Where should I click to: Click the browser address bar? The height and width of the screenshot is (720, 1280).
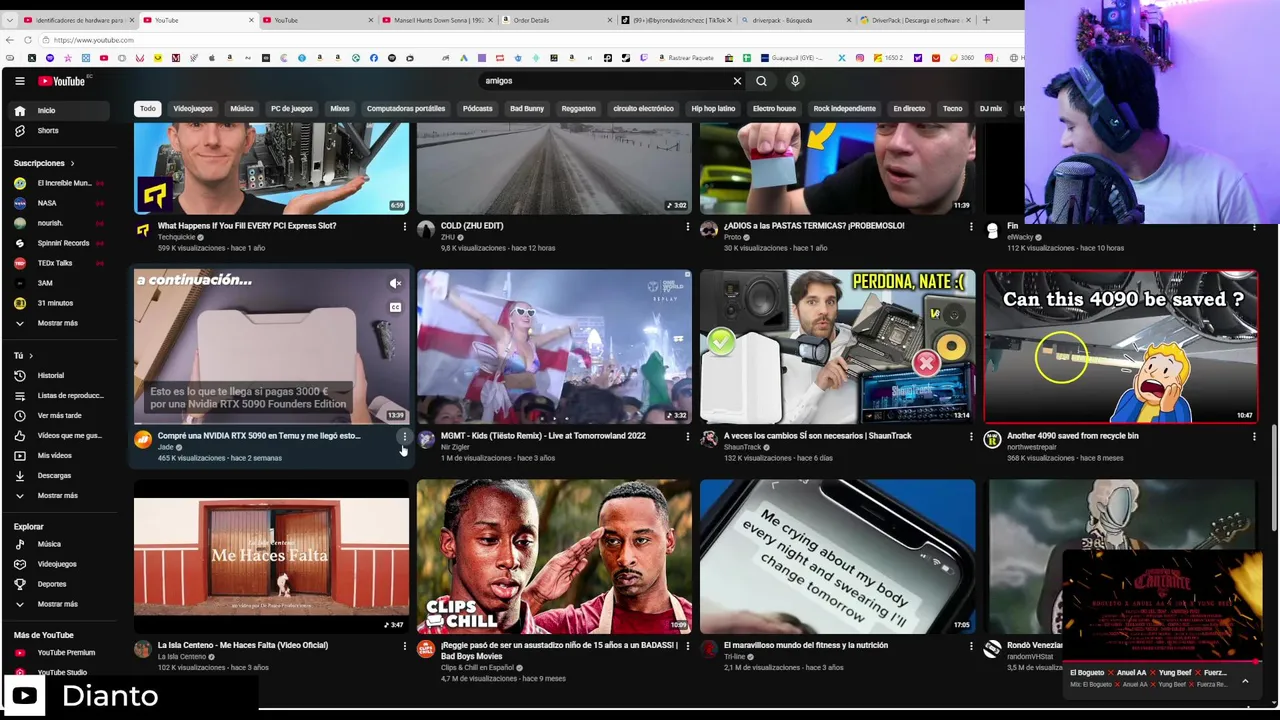pyautogui.click(x=530, y=40)
